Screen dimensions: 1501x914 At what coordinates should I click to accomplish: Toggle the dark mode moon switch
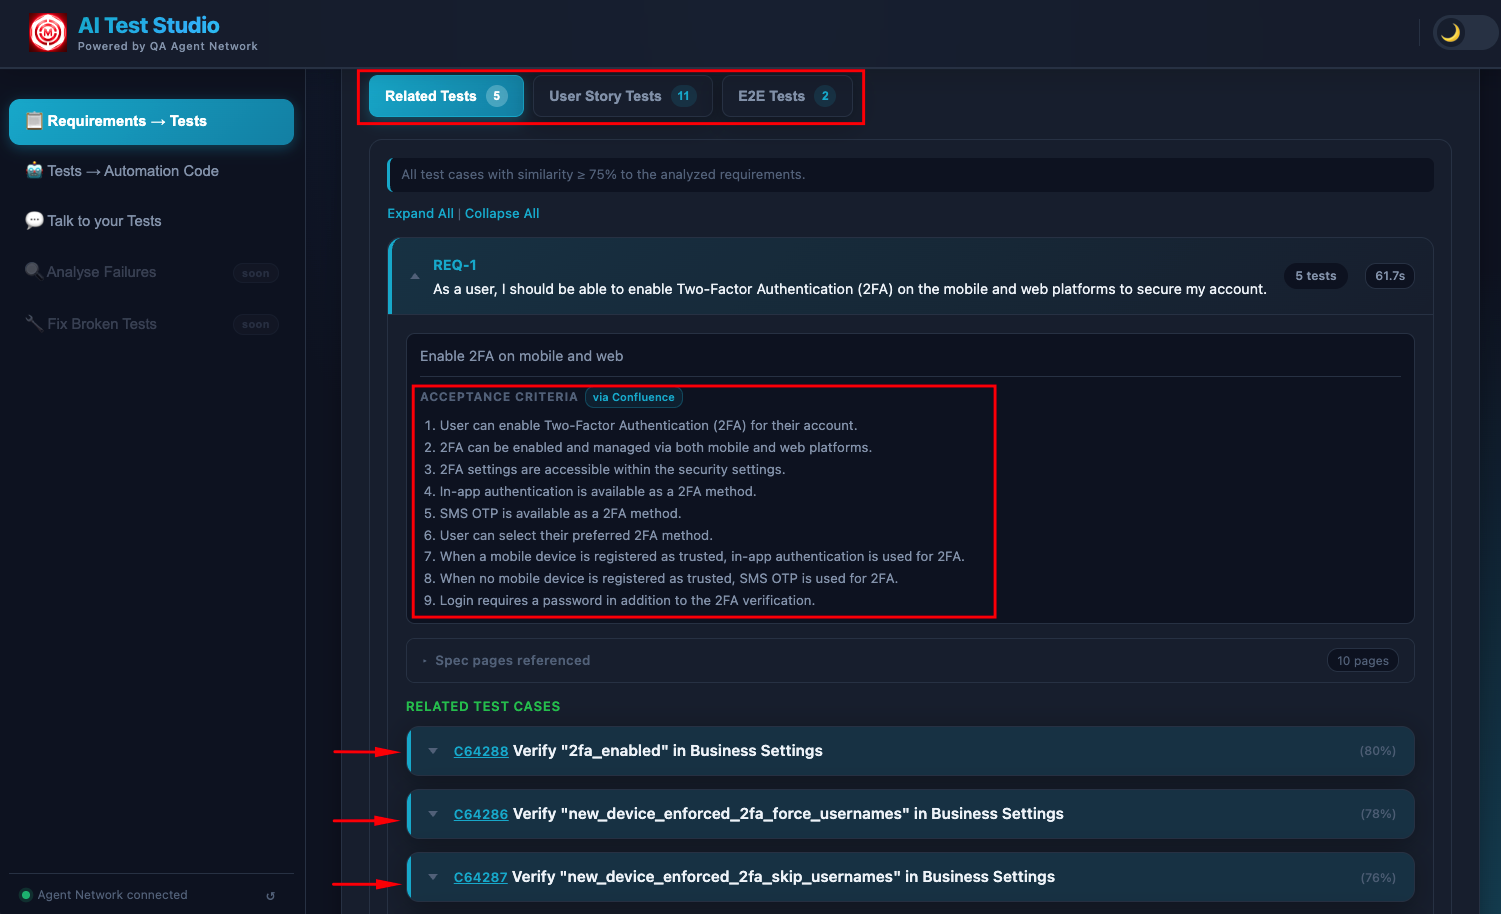[1465, 33]
